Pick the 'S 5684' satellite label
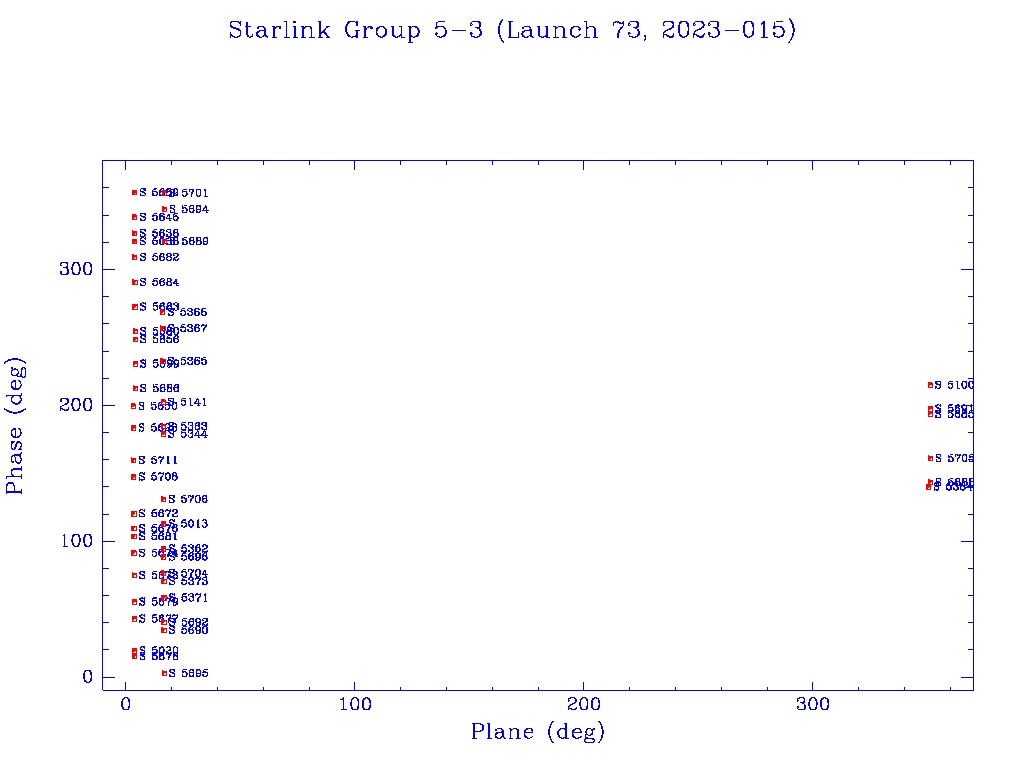Image resolution: width=1024 pixels, height=768 pixels. (159, 283)
